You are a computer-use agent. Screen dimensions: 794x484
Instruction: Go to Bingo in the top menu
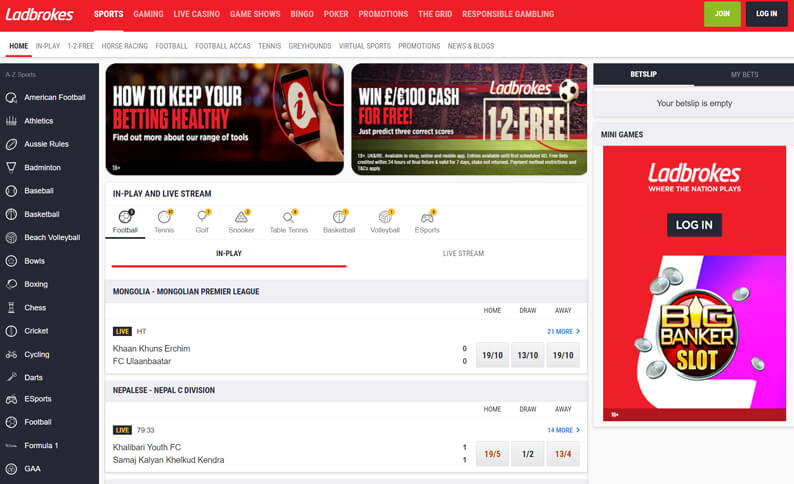[x=302, y=14]
